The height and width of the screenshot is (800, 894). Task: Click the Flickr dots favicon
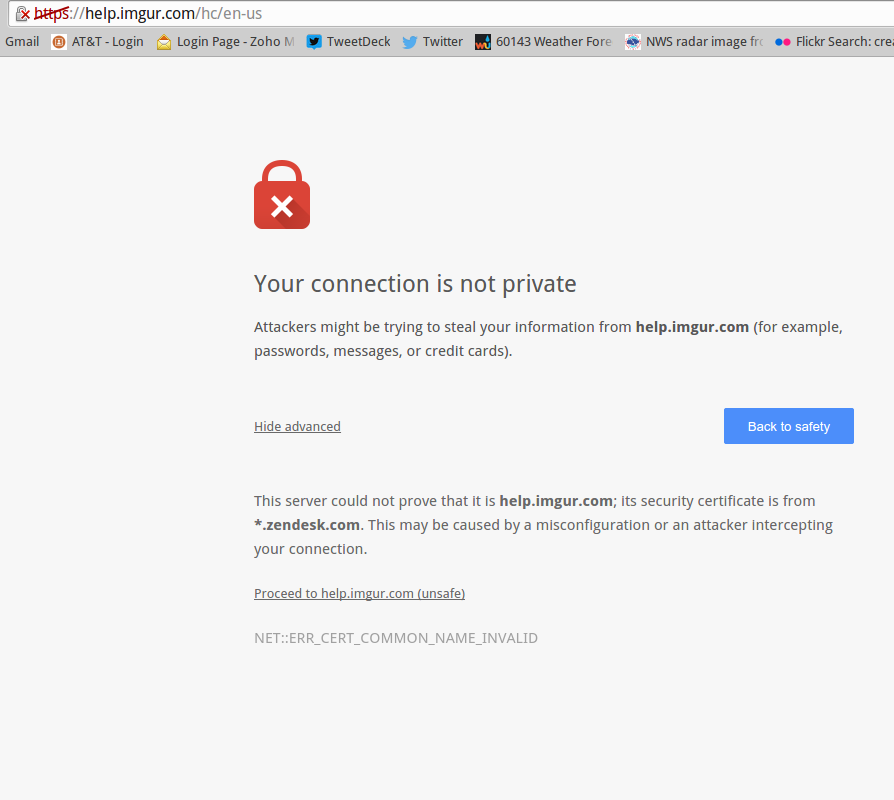pyautogui.click(x=783, y=42)
